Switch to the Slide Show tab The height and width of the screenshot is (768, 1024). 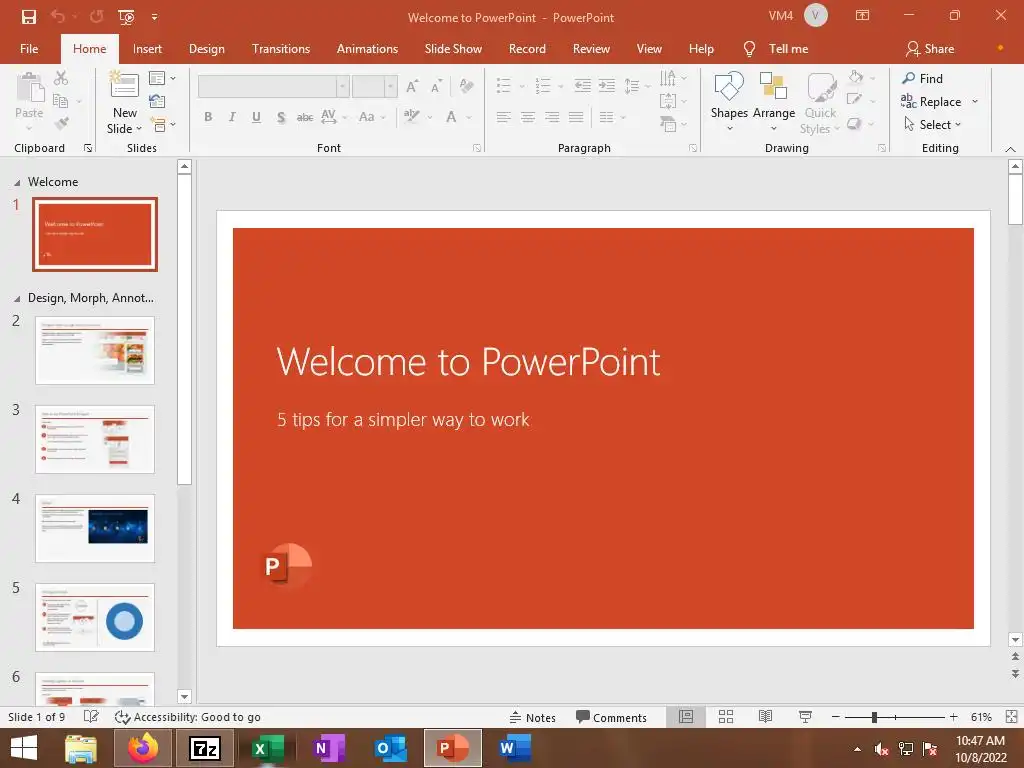click(x=453, y=49)
